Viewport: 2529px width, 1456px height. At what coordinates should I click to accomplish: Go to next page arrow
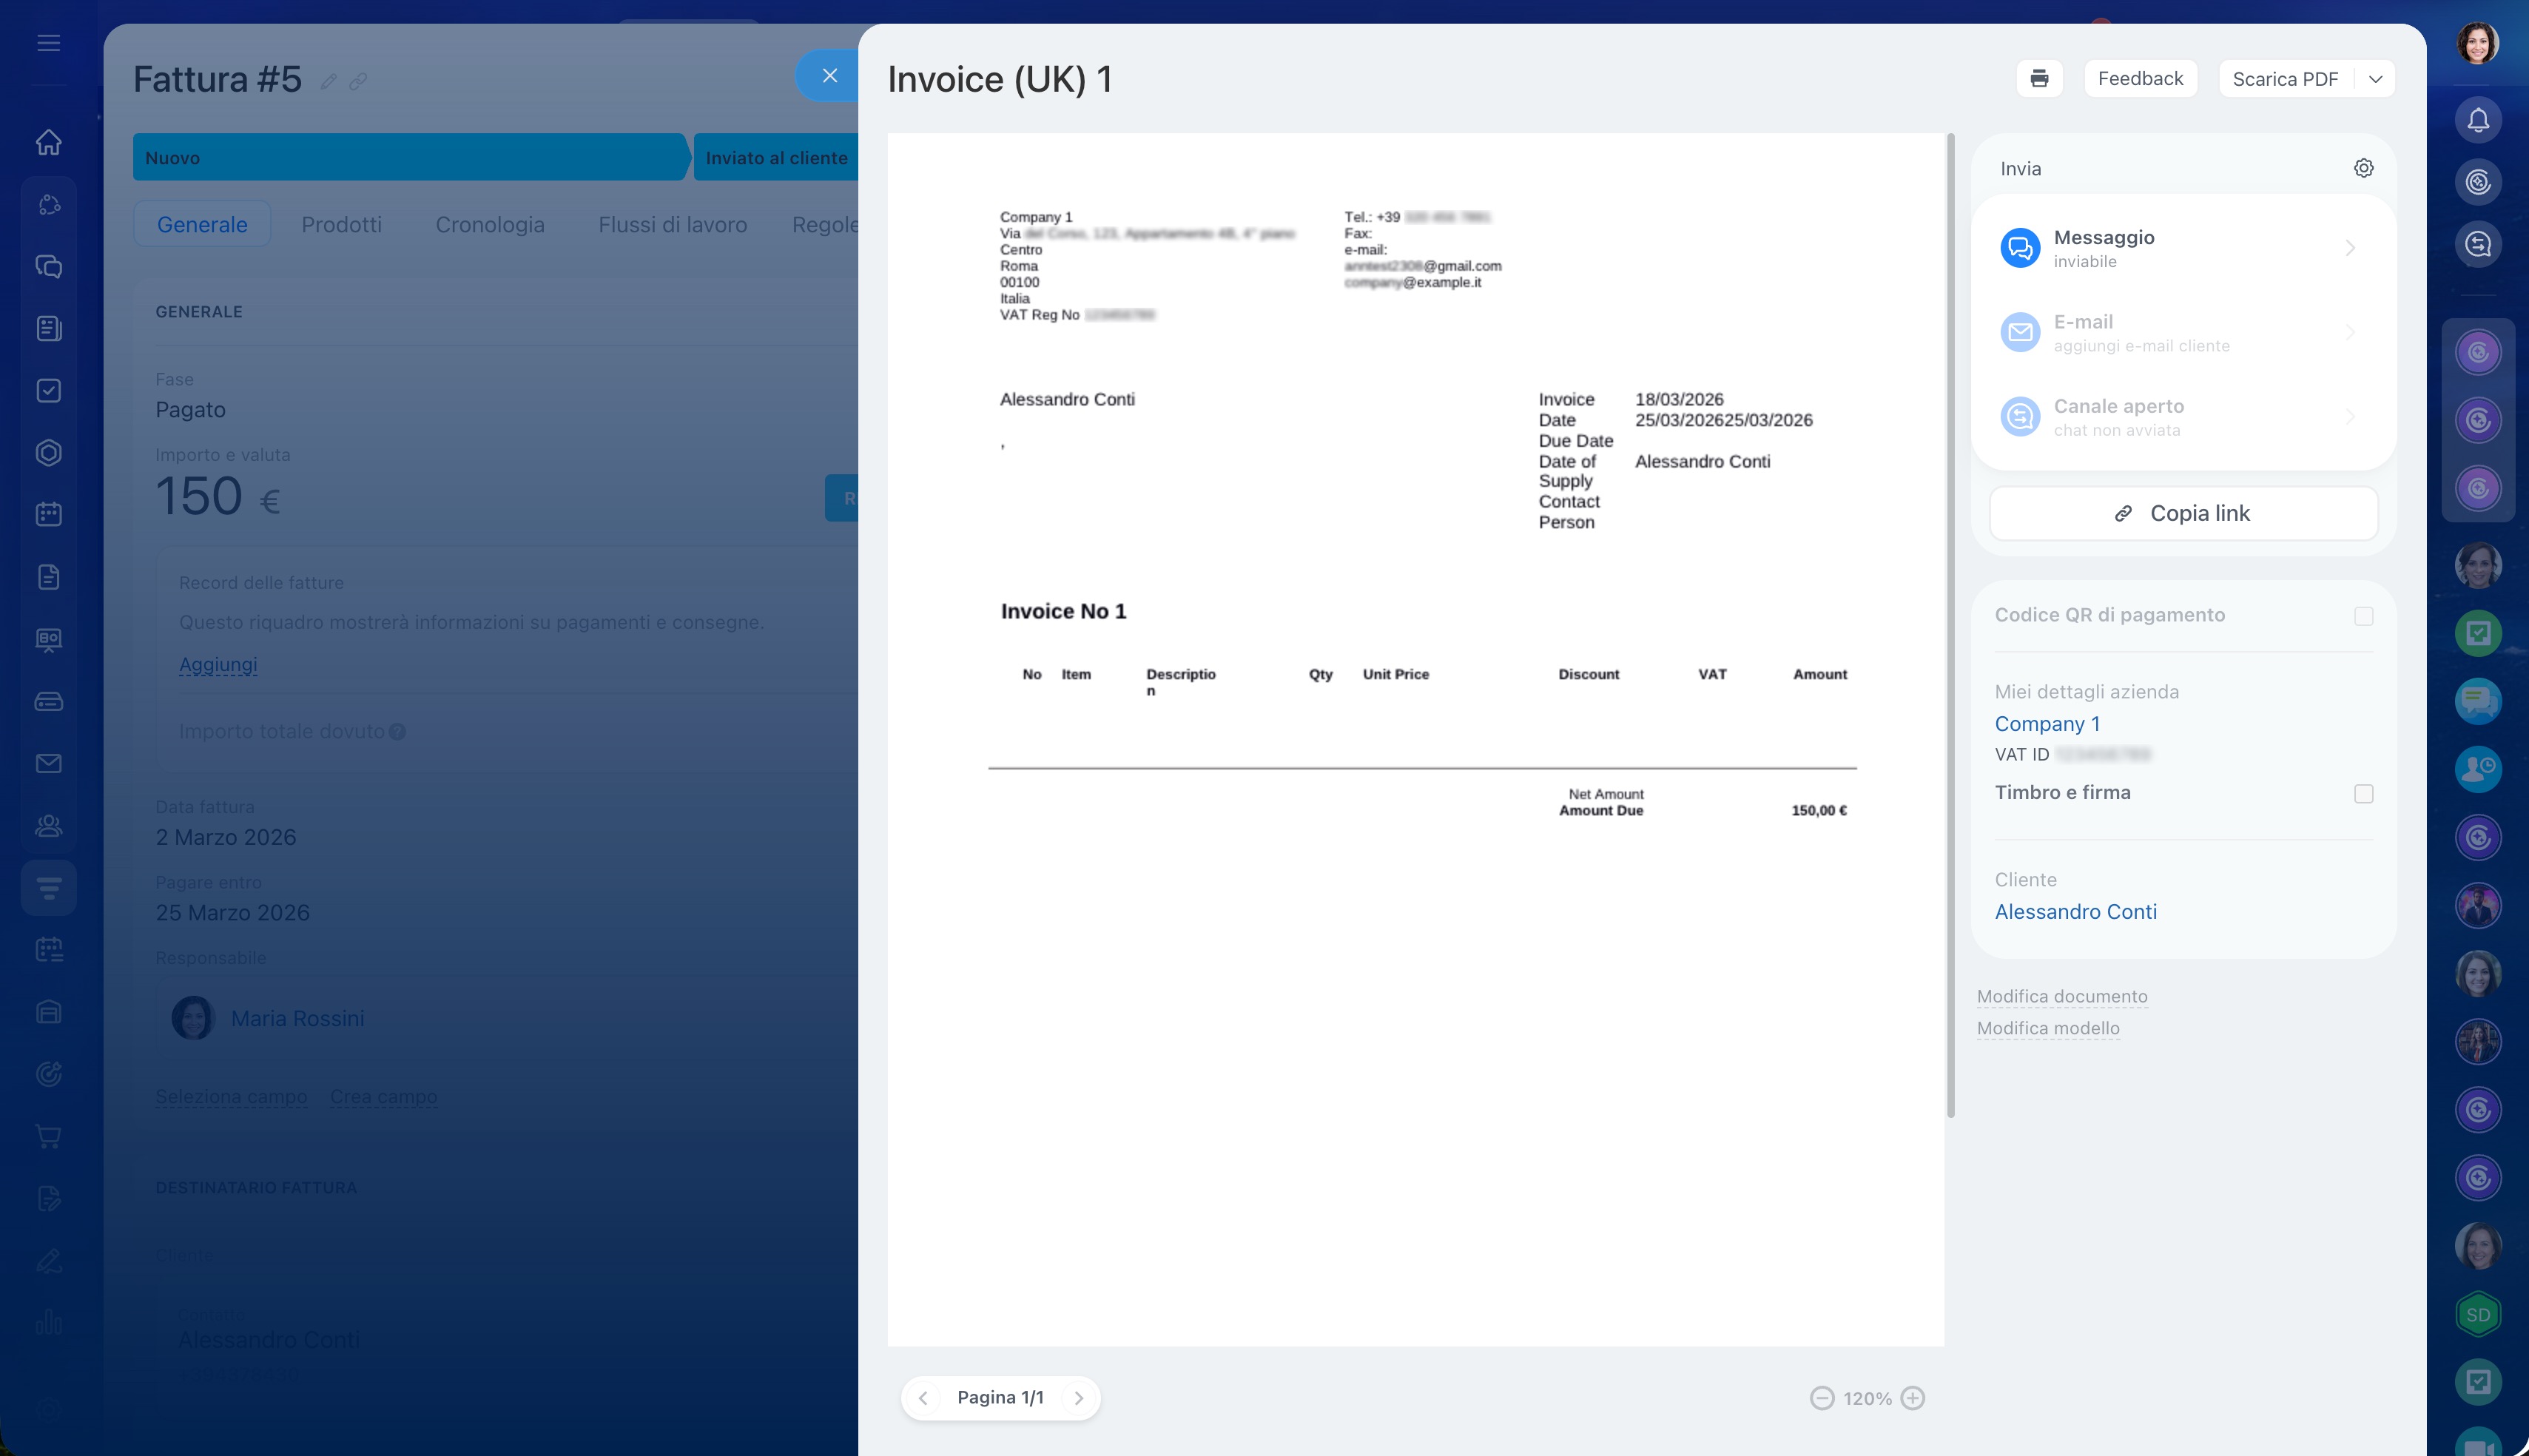pos(1078,1398)
